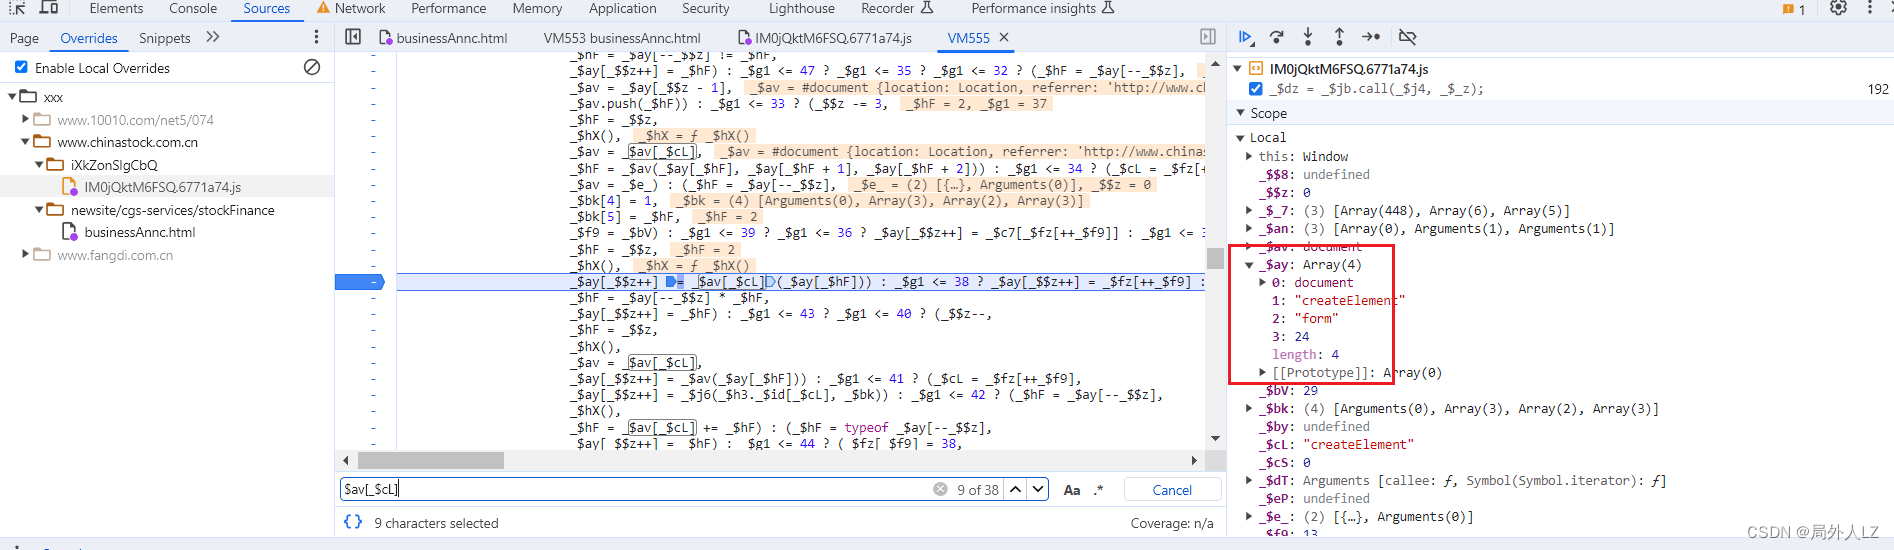The image size is (1894, 550).
Task: Collapse the Local scope group
Action: pyautogui.click(x=1241, y=137)
